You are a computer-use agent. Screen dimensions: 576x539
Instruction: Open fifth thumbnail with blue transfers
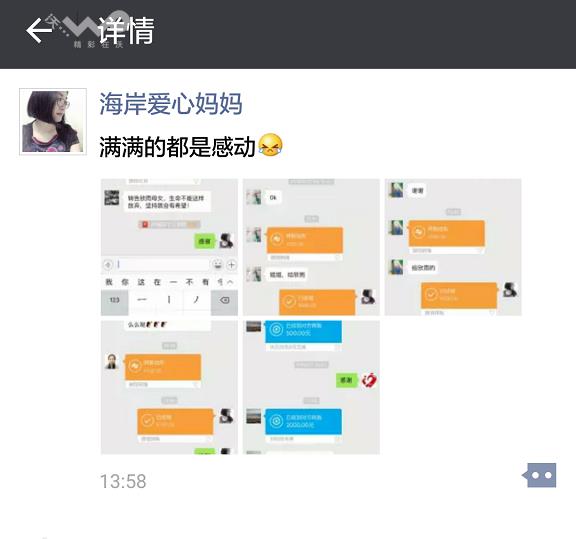tap(311, 387)
